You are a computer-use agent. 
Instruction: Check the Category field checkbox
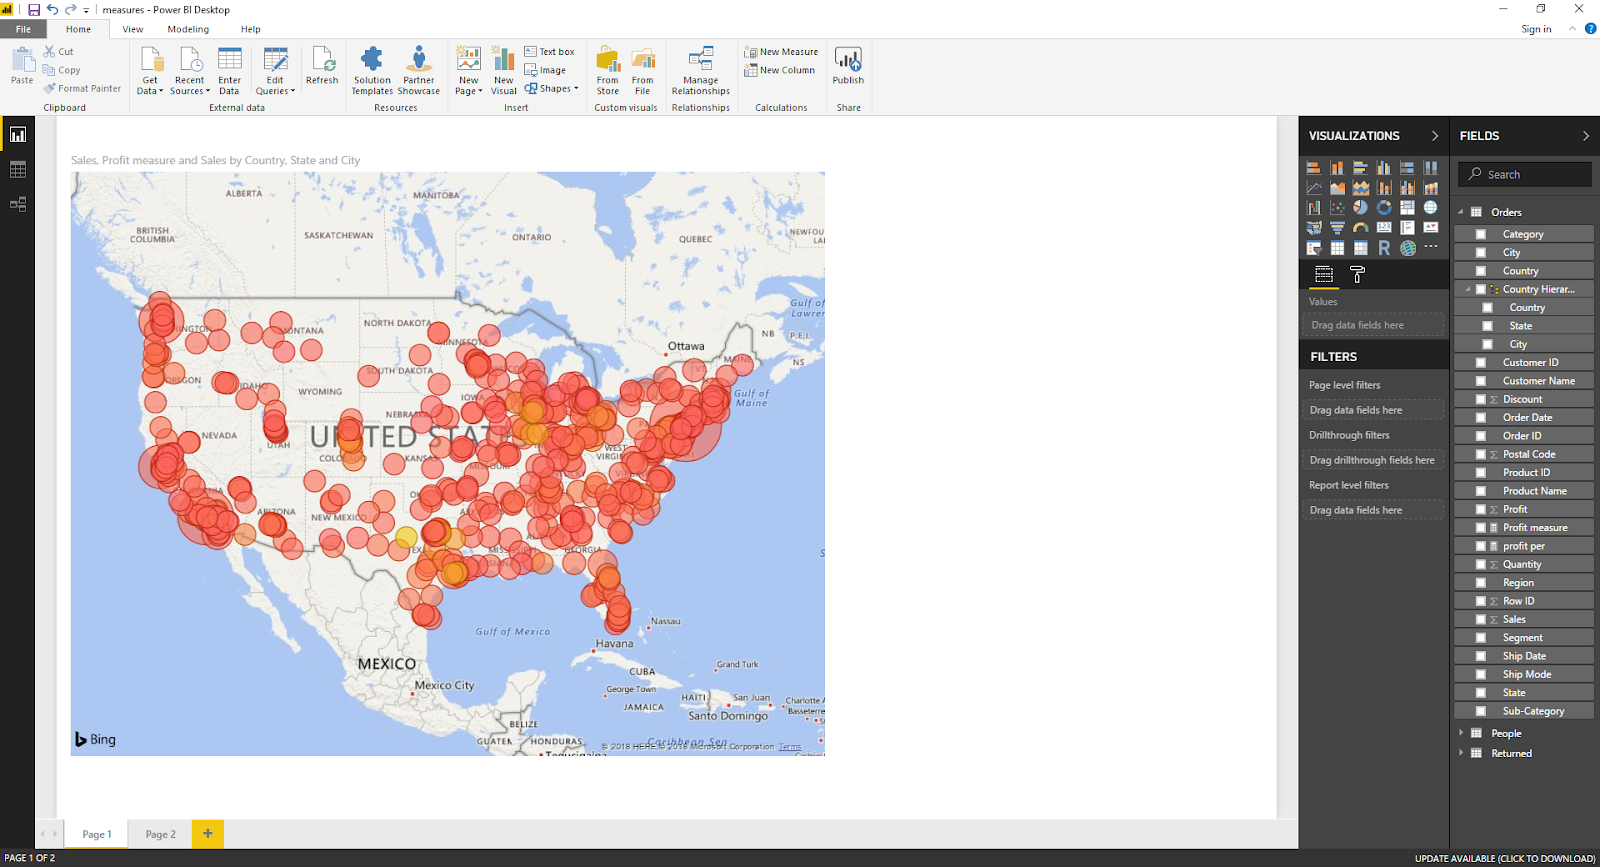tap(1481, 234)
